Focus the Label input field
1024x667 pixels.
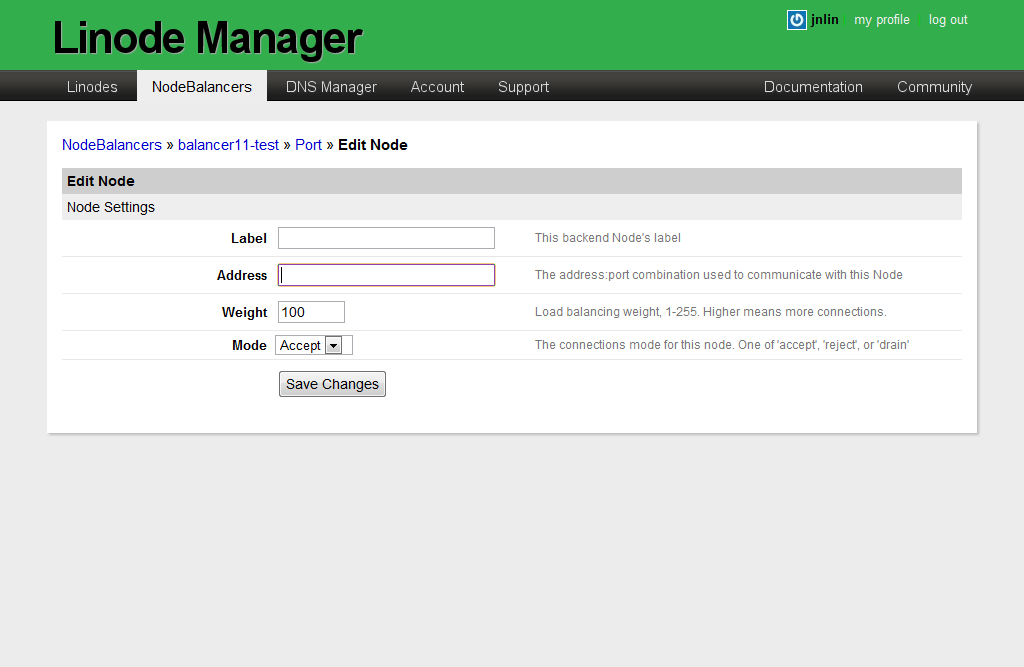tap(386, 238)
